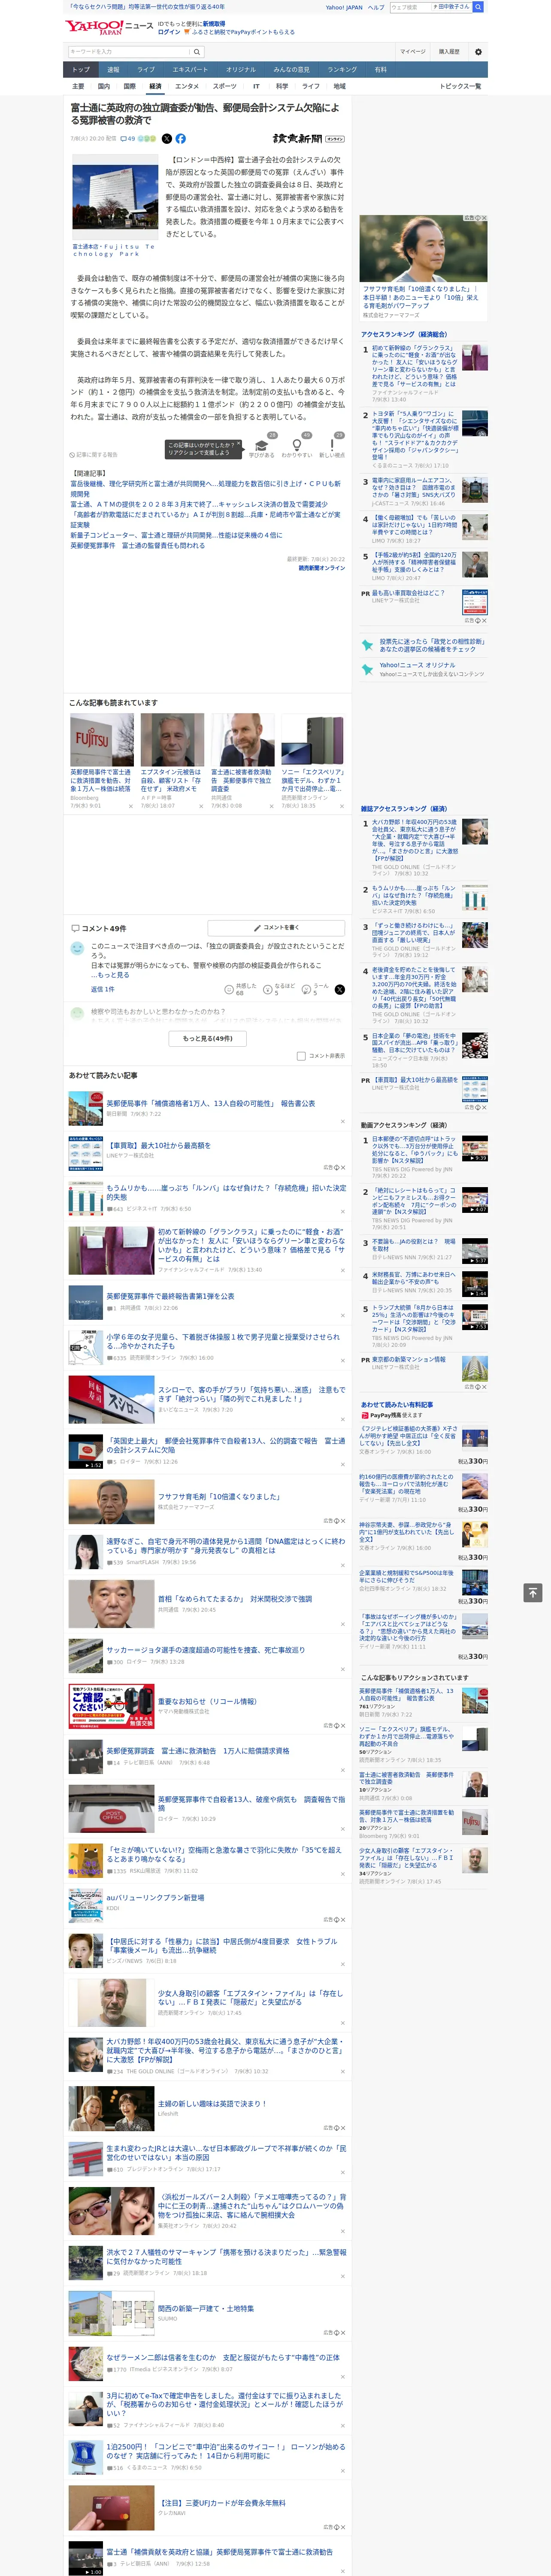Image resolution: width=551 pixels, height=2576 pixels.
Task: Click the Fujitsu Technology Park article photo
Action: click(115, 198)
